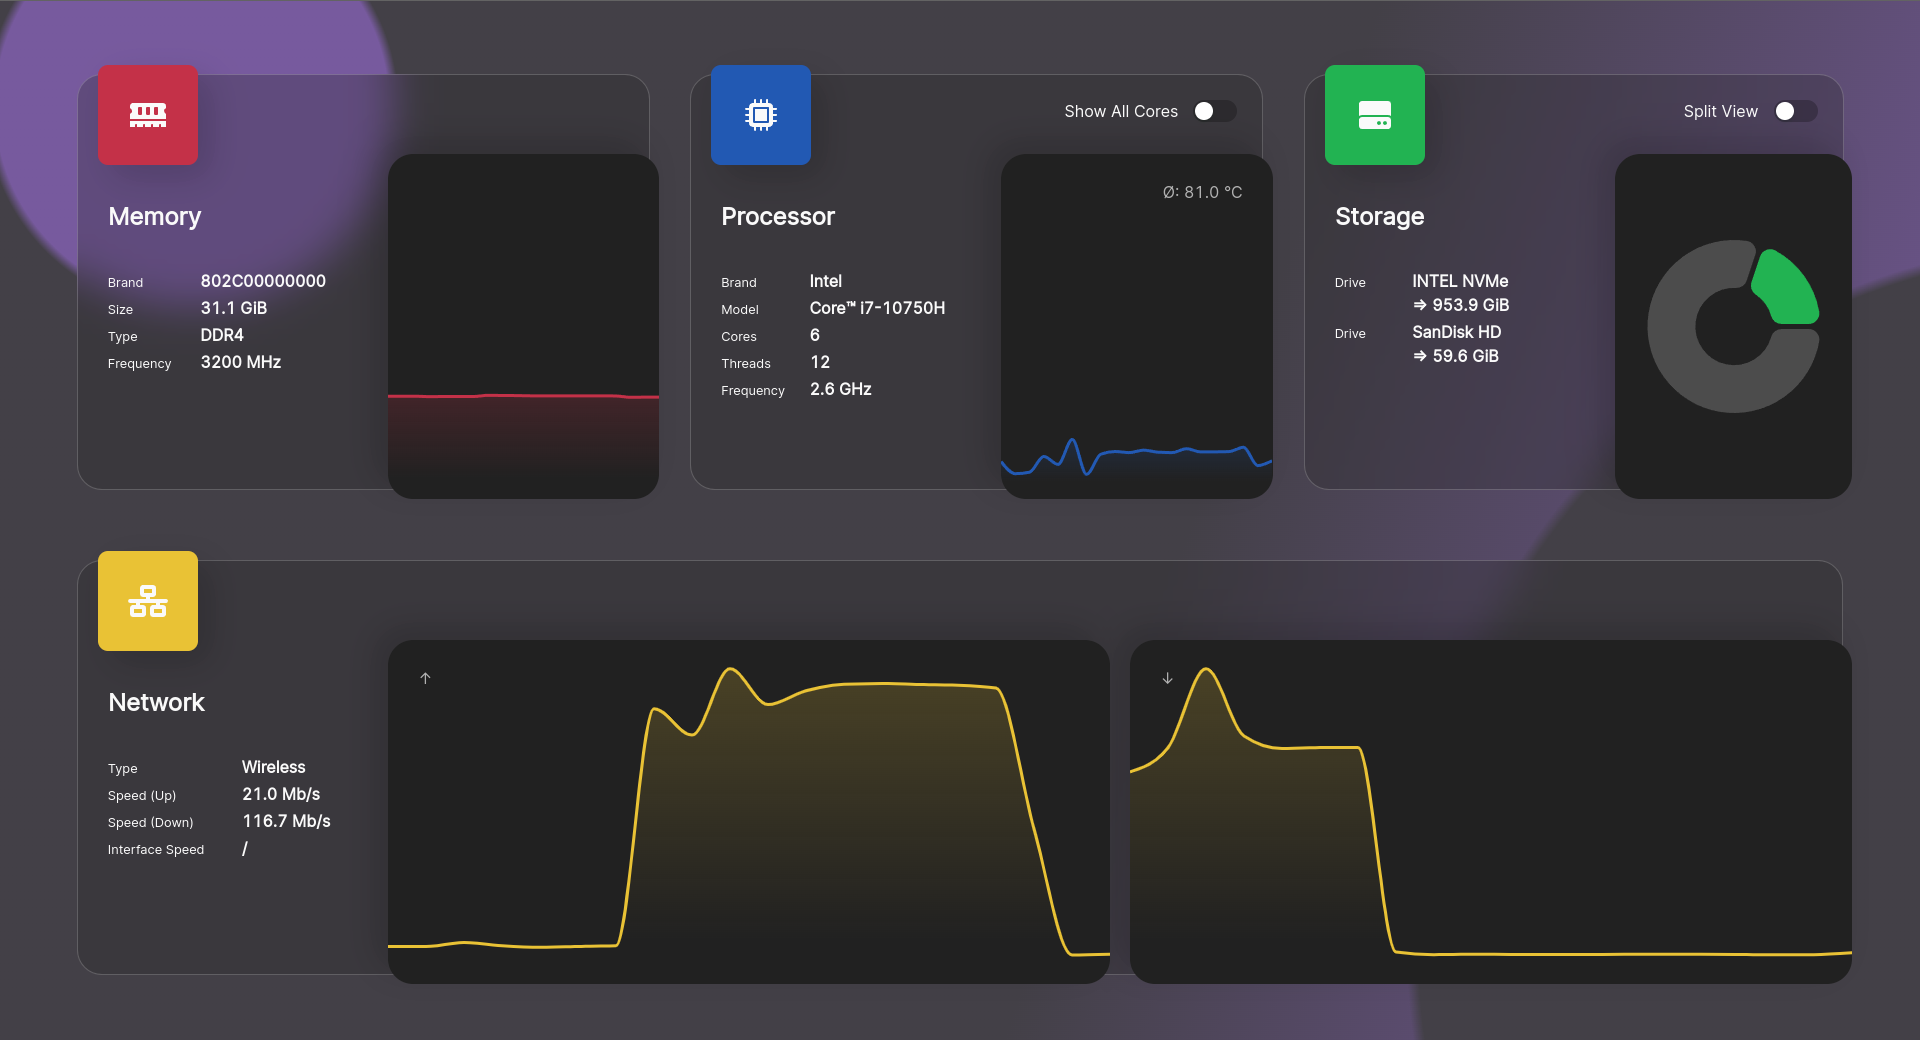The image size is (1920, 1040).
Task: Click the blue Processor chip icon
Action: [x=761, y=115]
